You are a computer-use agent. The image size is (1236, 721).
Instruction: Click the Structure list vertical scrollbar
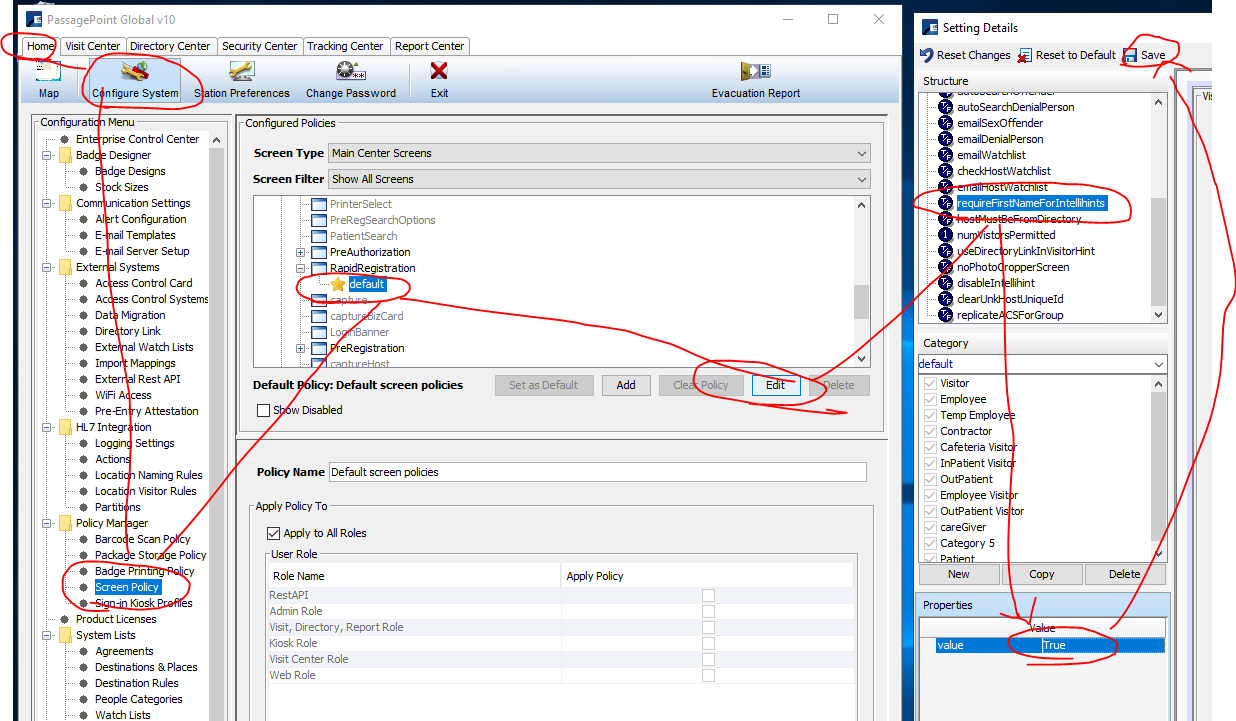pos(1159,208)
